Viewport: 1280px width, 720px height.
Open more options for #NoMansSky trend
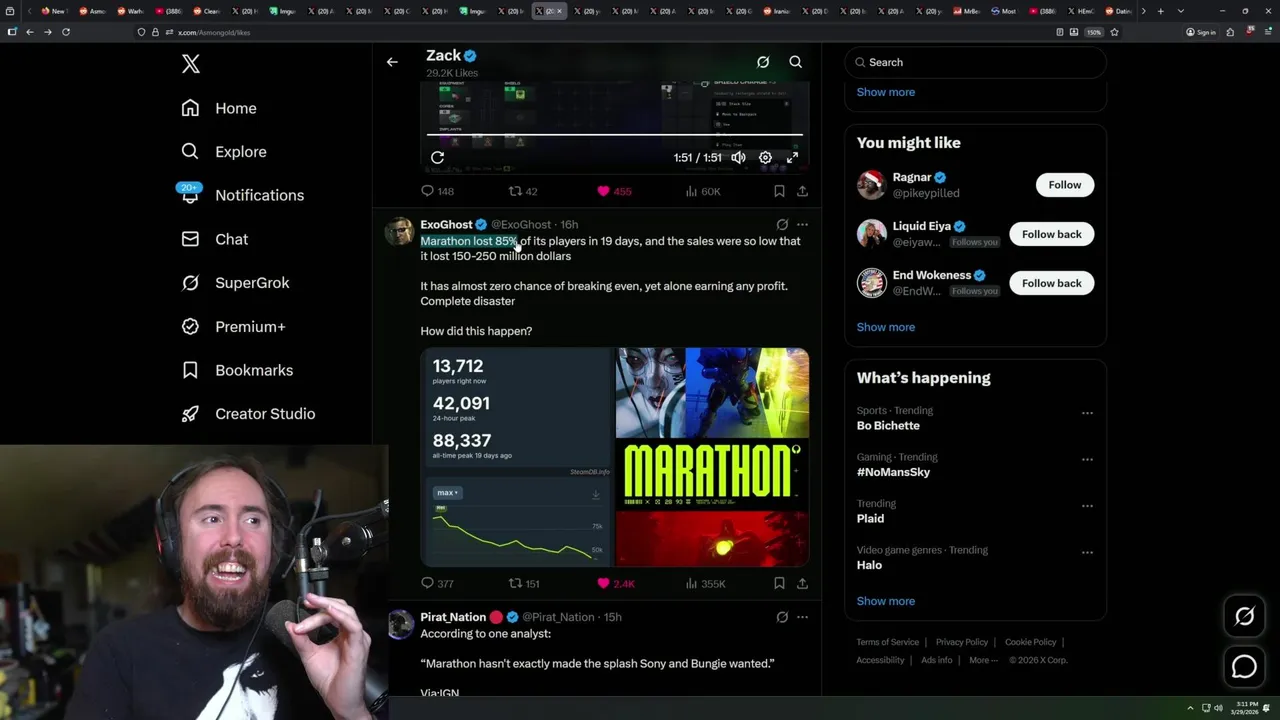coord(1087,459)
